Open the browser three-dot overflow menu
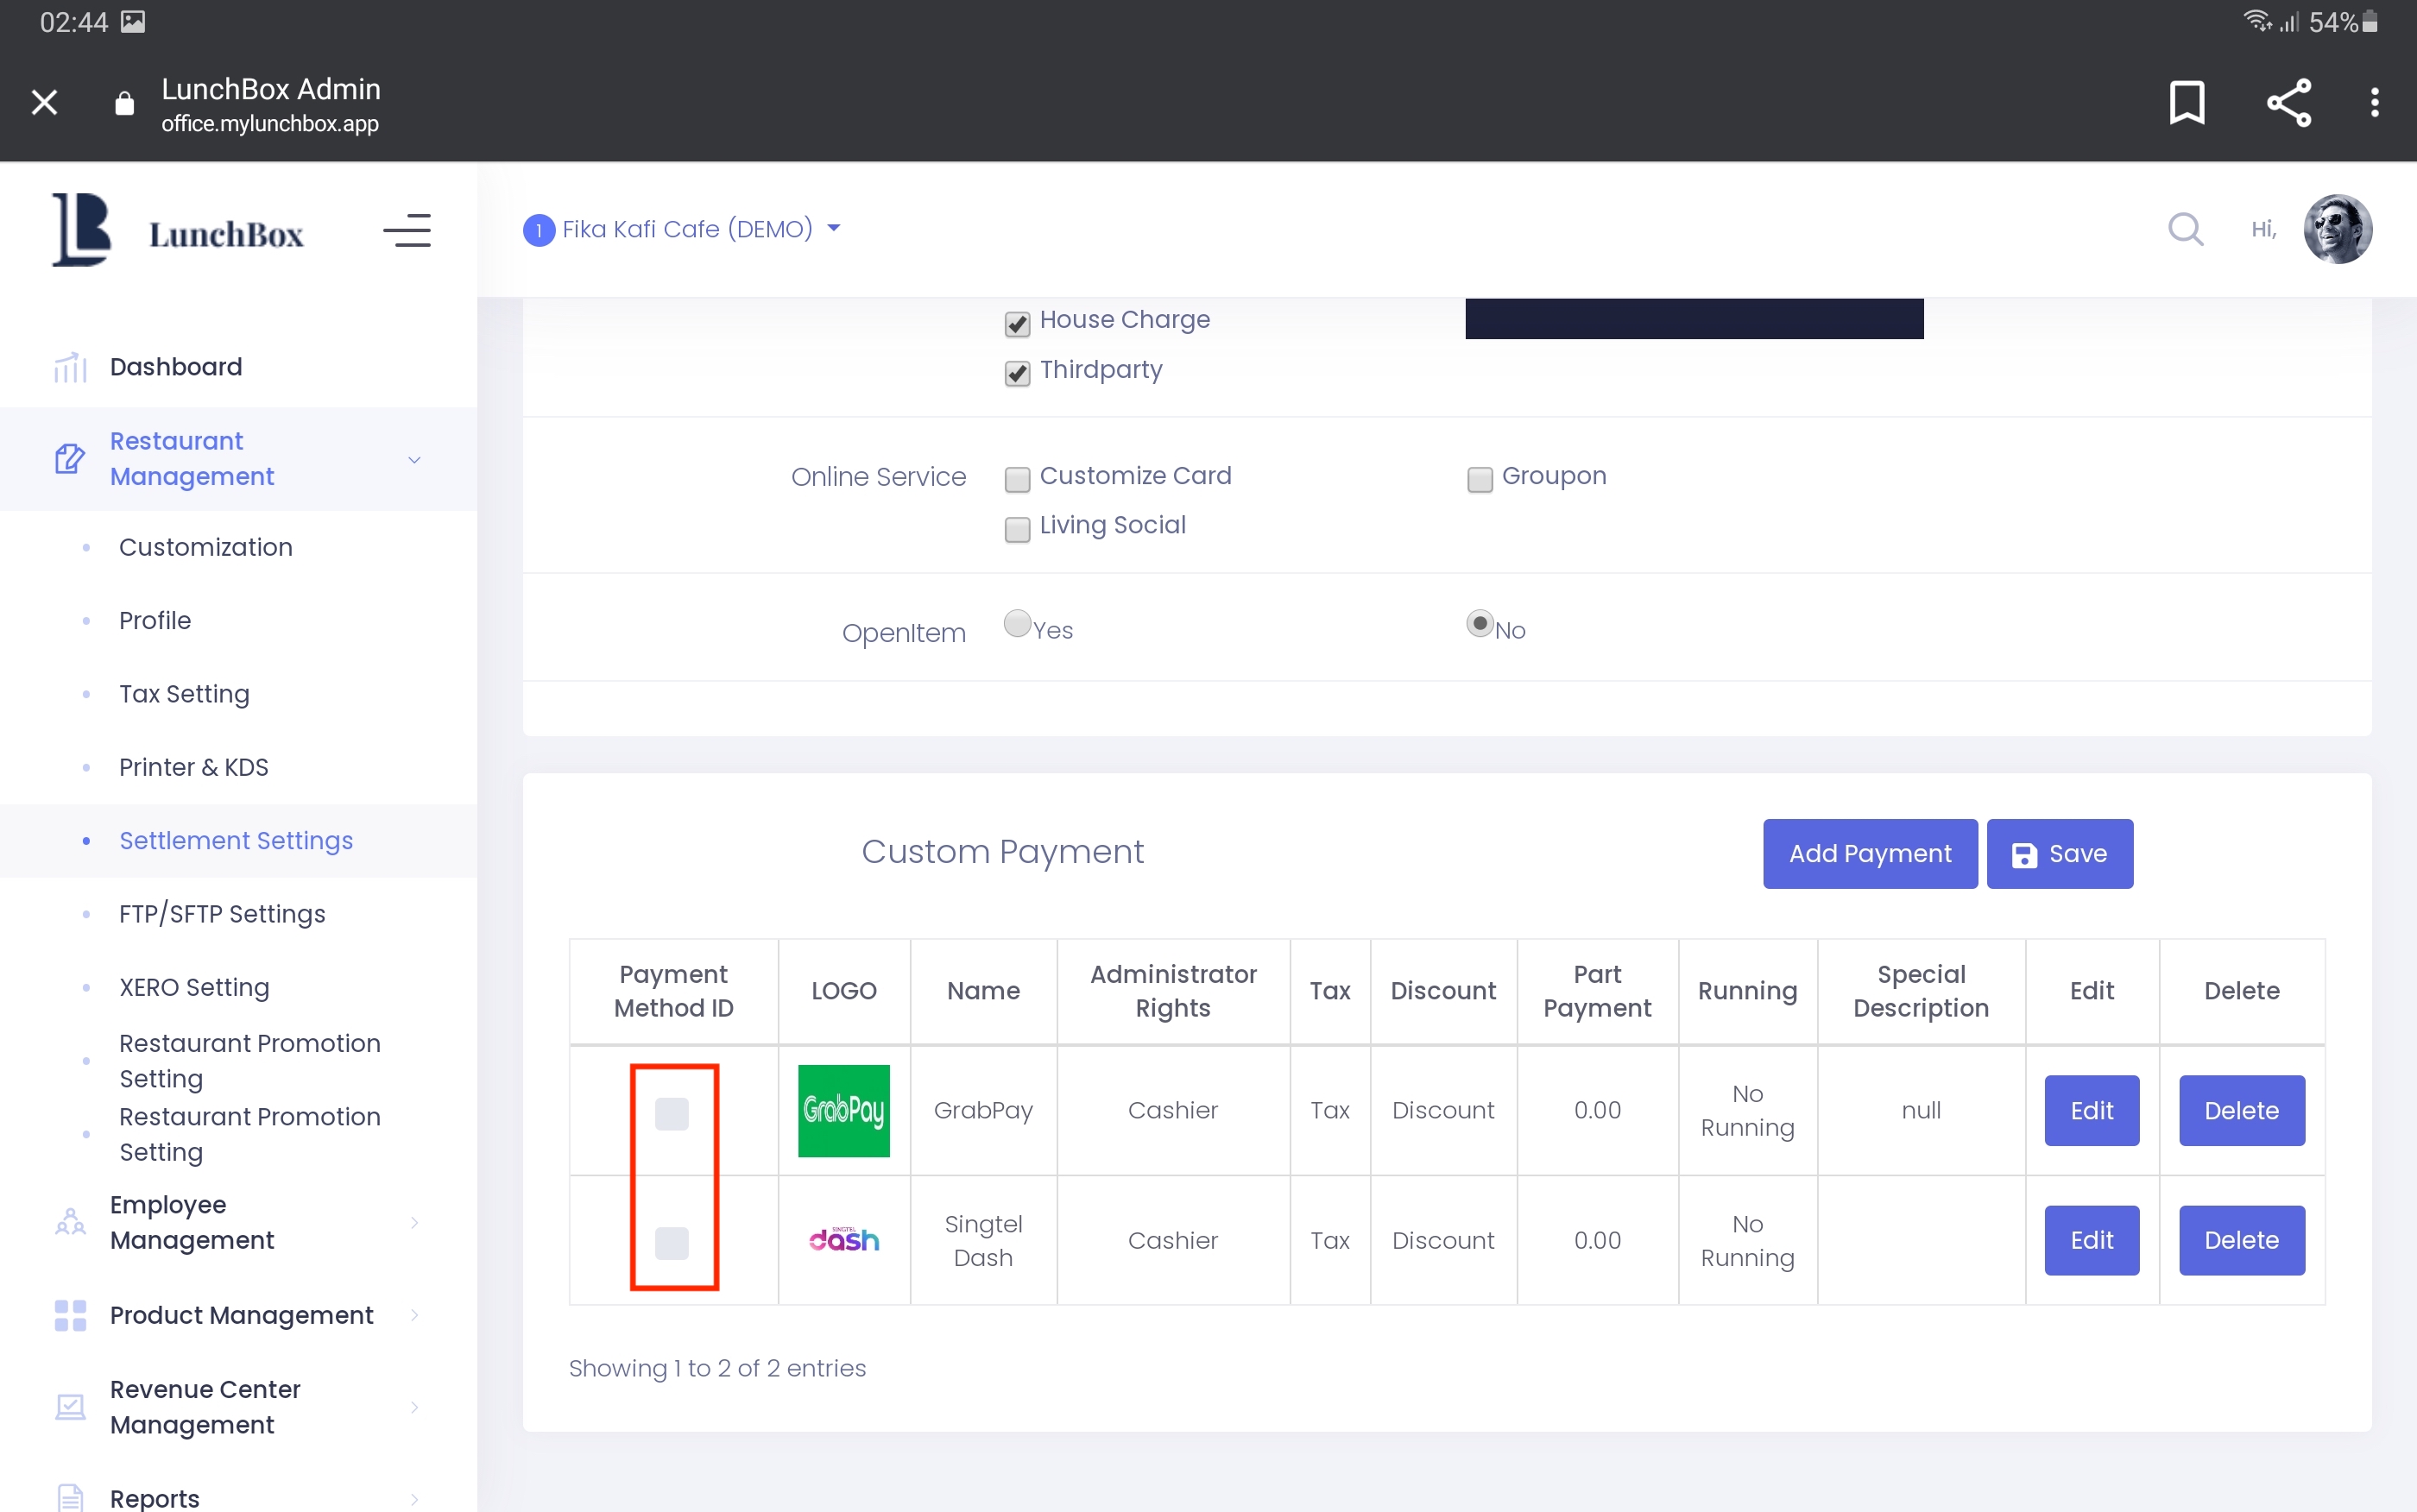This screenshot has width=2417, height=1512. click(x=2374, y=102)
